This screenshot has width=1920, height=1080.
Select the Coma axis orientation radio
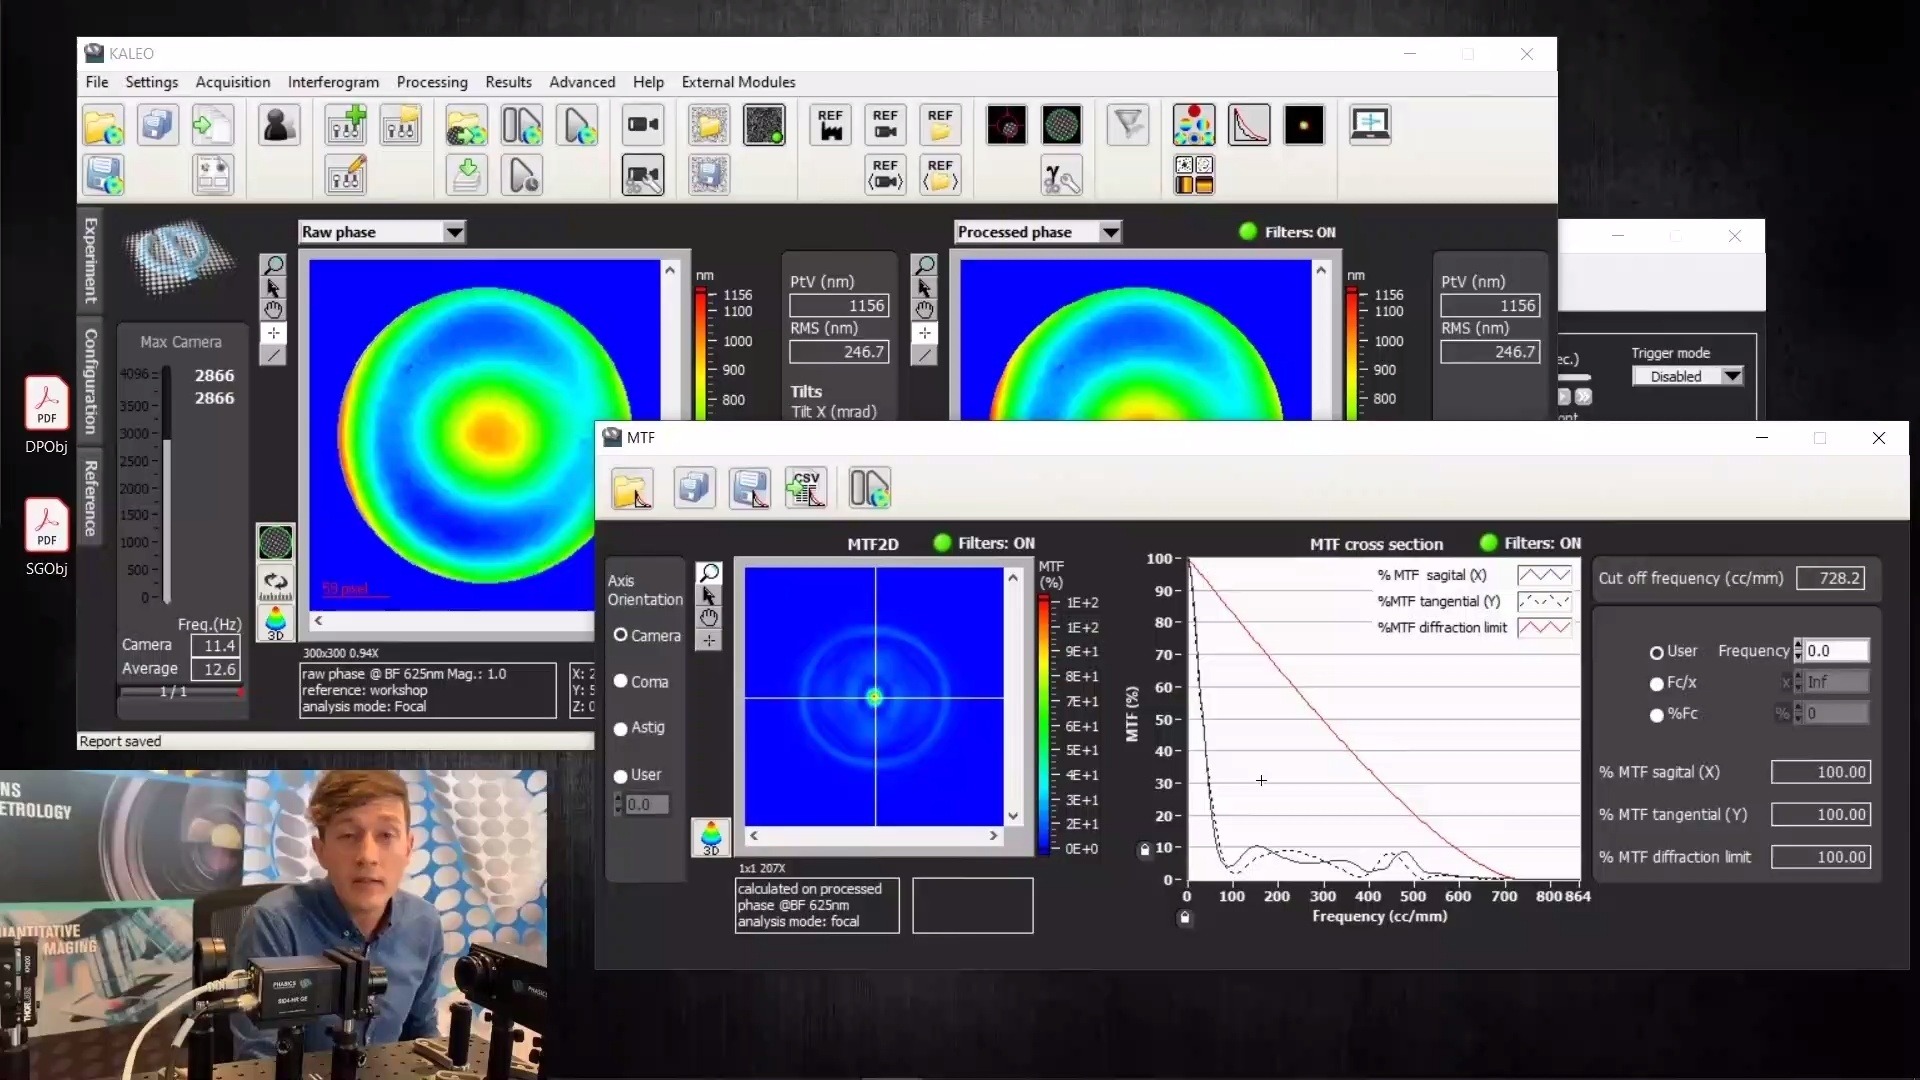coord(621,682)
